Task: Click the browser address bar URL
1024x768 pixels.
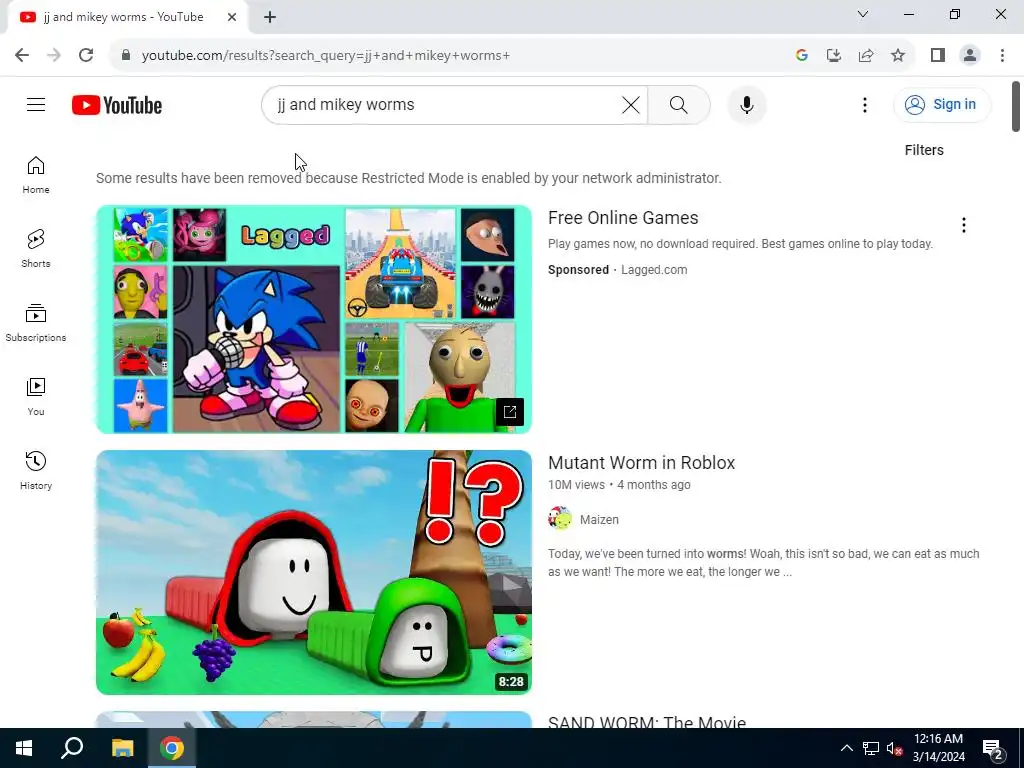Action: point(326,55)
